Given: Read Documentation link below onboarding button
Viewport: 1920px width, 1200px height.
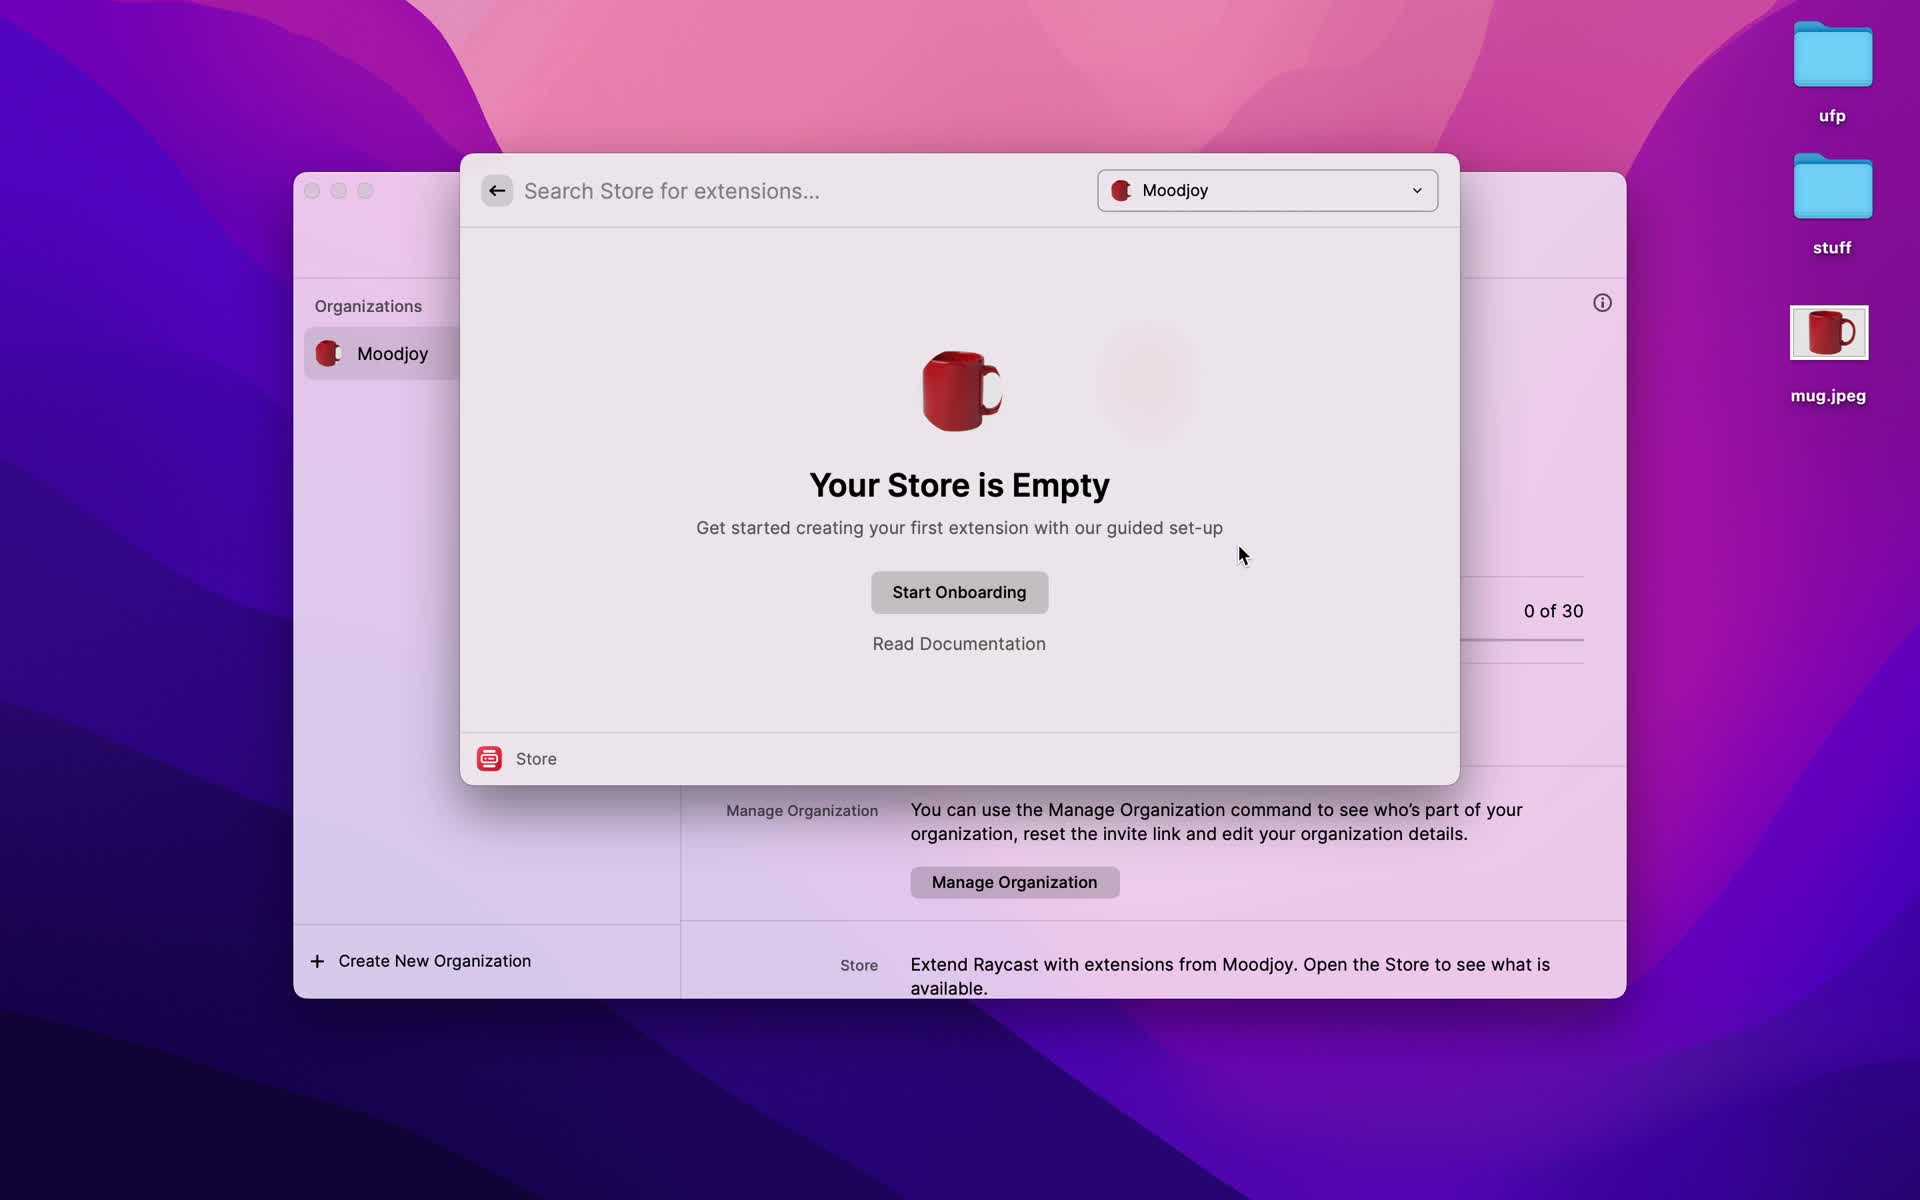Looking at the screenshot, I should point(958,643).
